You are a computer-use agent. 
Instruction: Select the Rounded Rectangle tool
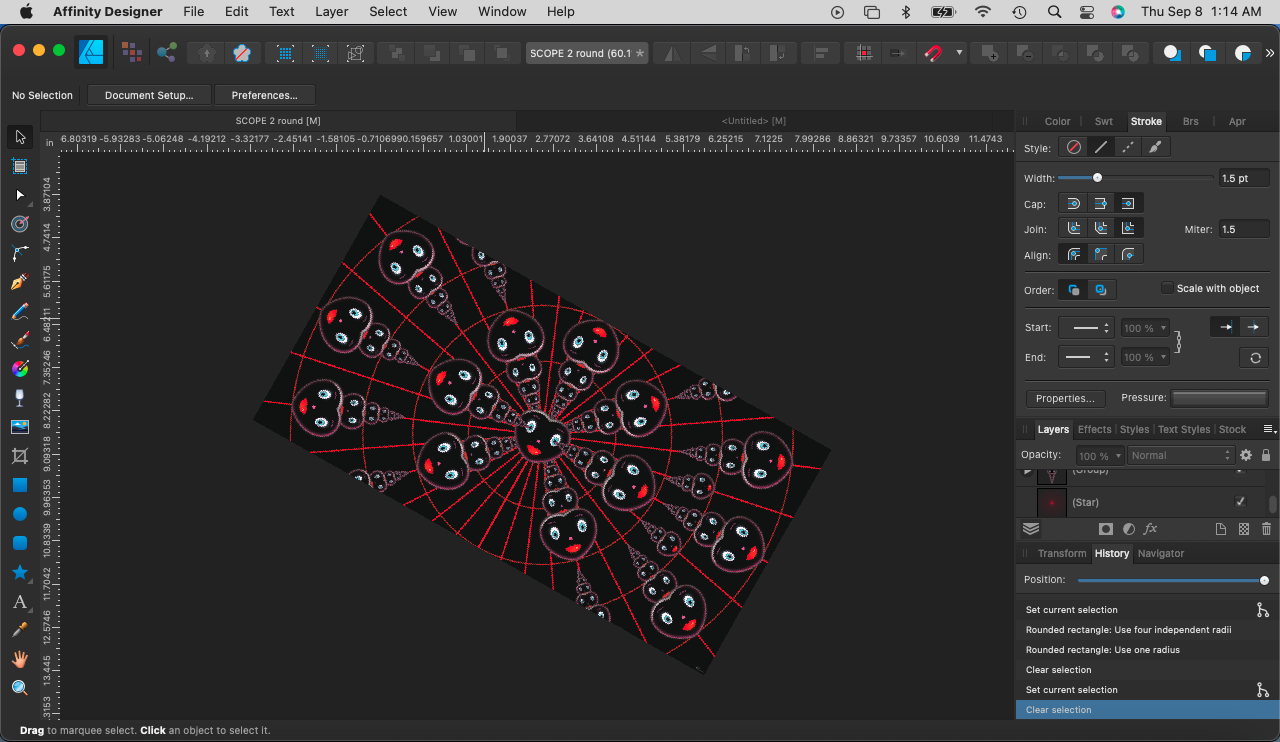(20, 543)
